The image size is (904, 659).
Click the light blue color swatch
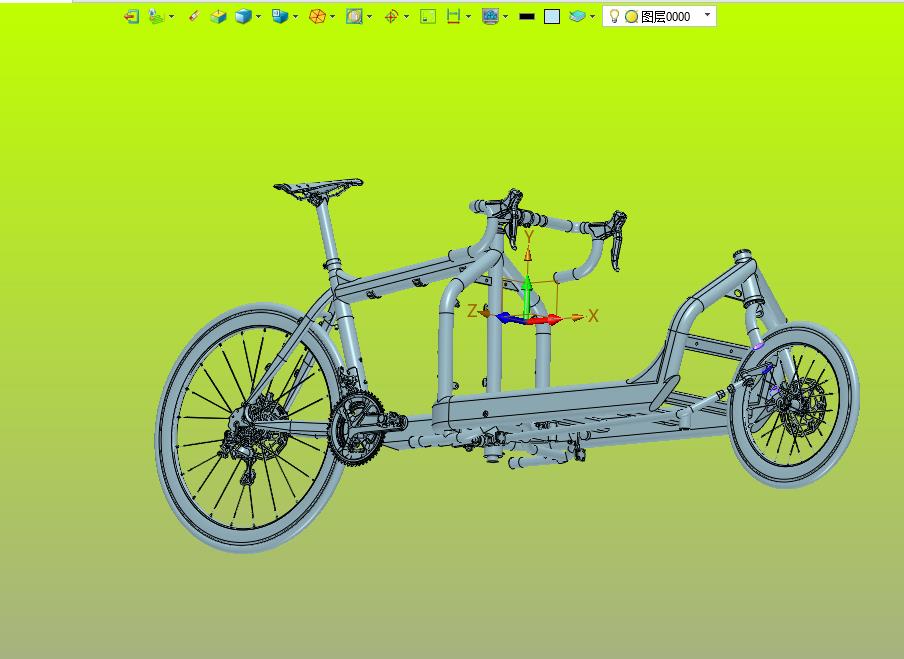coord(552,16)
